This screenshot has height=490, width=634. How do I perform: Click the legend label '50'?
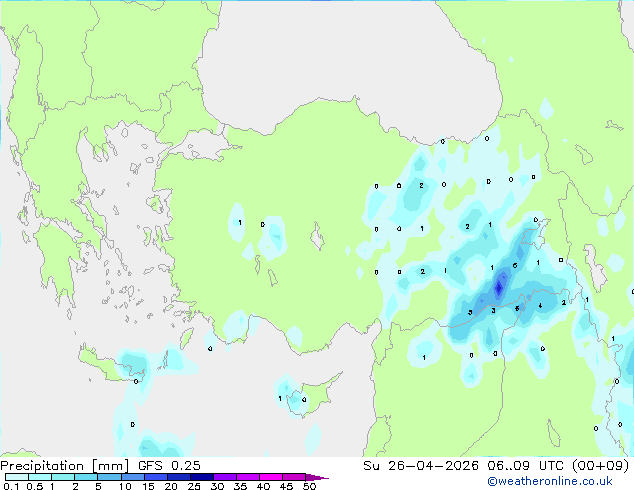[x=309, y=486]
